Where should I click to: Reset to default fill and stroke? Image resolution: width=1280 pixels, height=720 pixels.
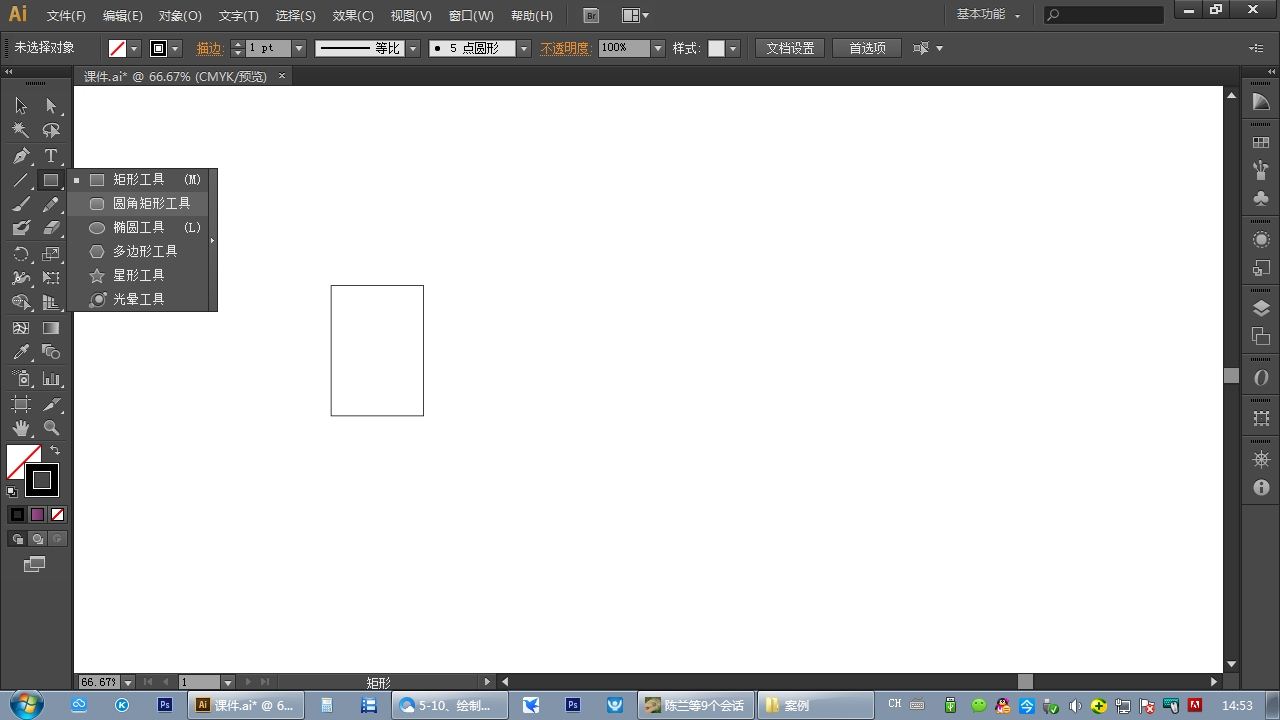coord(12,491)
